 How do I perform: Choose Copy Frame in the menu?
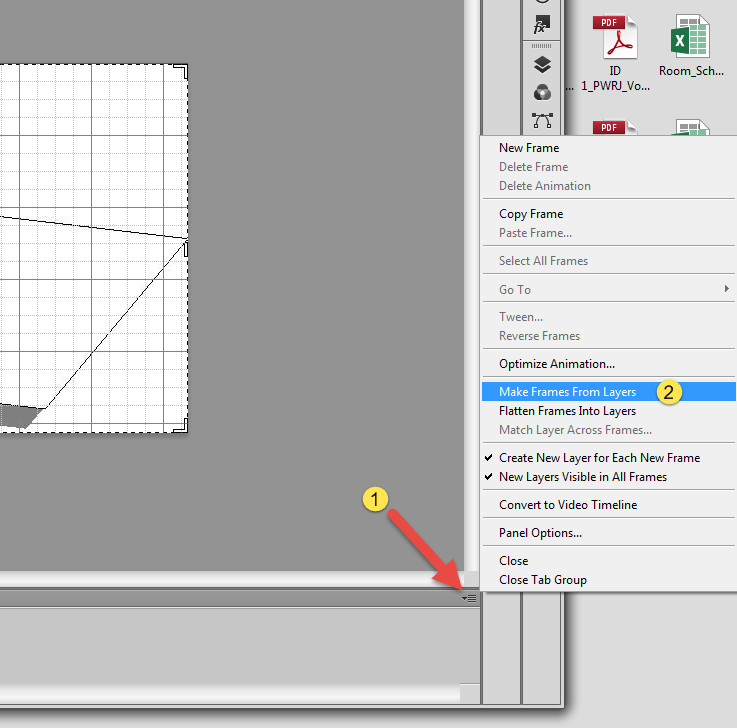[608, 214]
